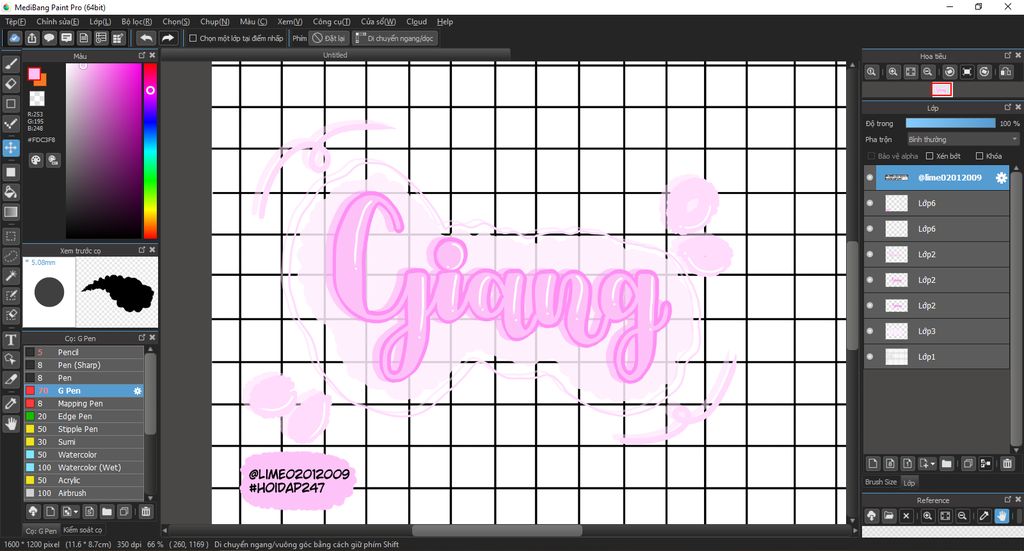Toggle 'Di chuyển ngang/dọc' option

394,39
